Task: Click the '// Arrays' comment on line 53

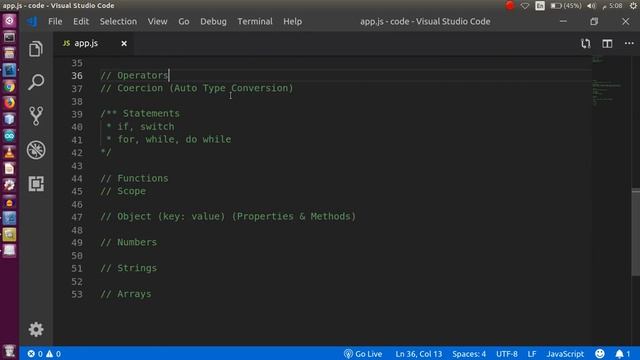Action: pos(126,294)
